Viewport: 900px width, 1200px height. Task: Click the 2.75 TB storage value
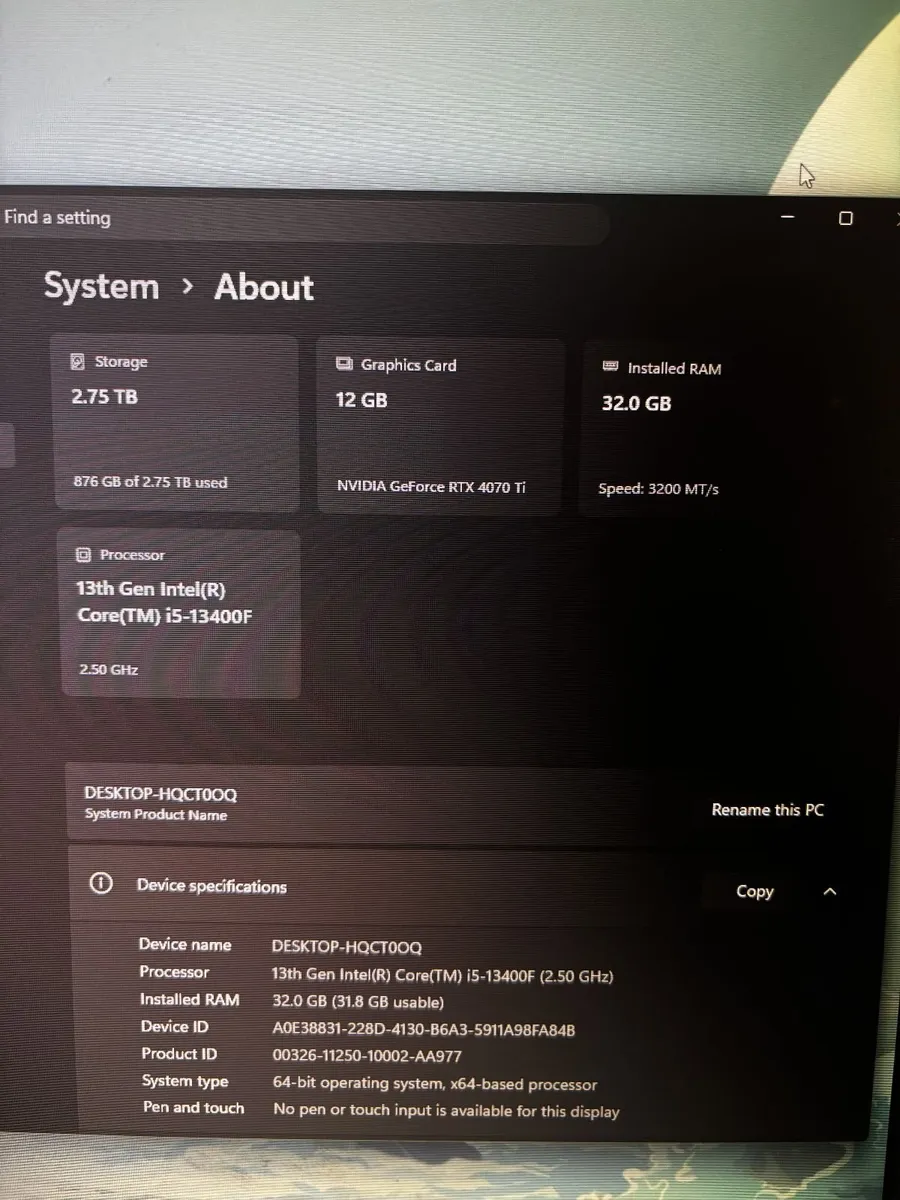(x=104, y=397)
